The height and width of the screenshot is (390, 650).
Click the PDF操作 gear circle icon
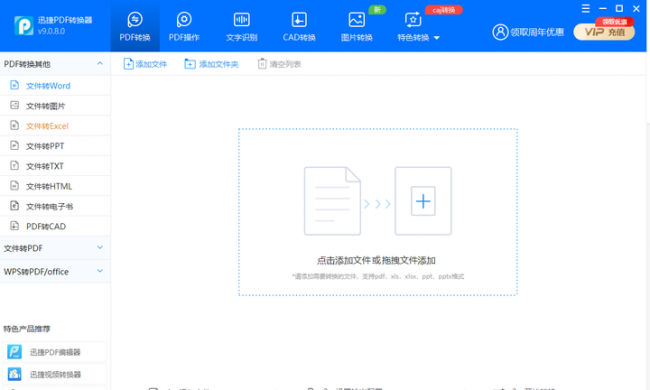[184, 19]
